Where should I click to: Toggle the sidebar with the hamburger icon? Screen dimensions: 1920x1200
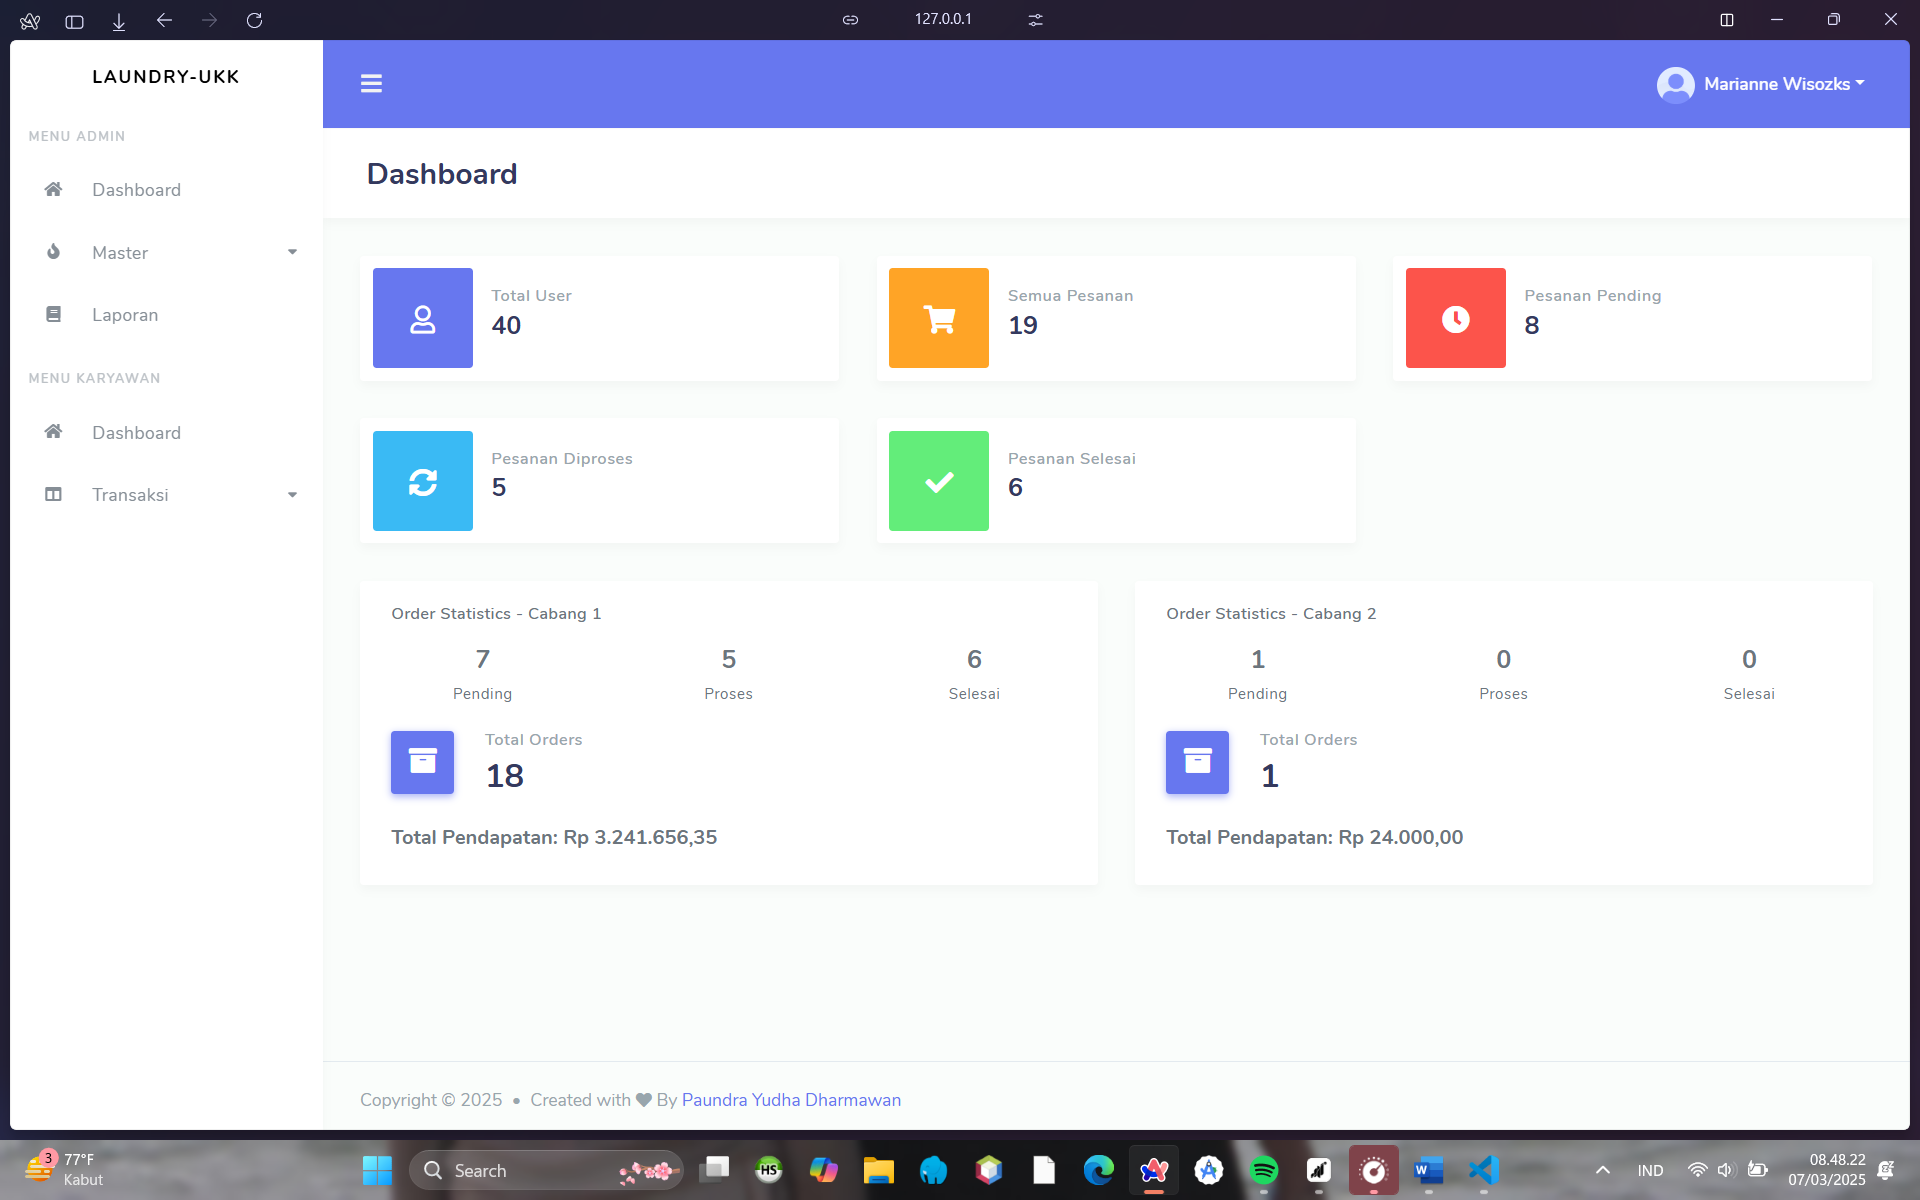tap(371, 83)
